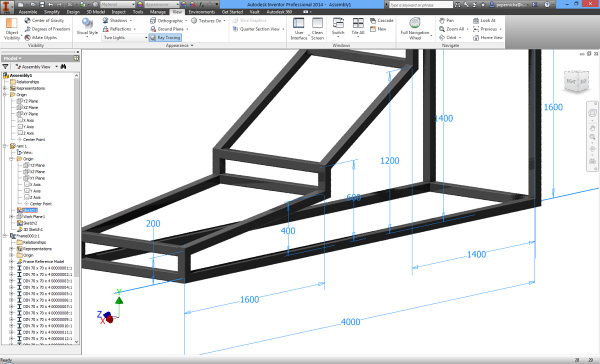The image size is (600, 364).
Task: Switch to the 3D Model ribbon tab
Action: (96, 12)
